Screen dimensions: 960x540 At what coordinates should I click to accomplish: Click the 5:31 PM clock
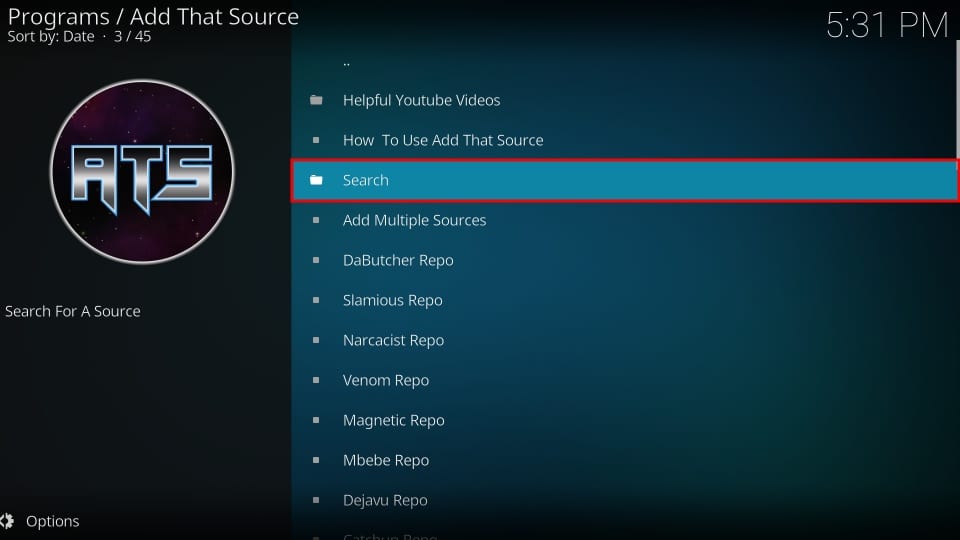(x=887, y=25)
